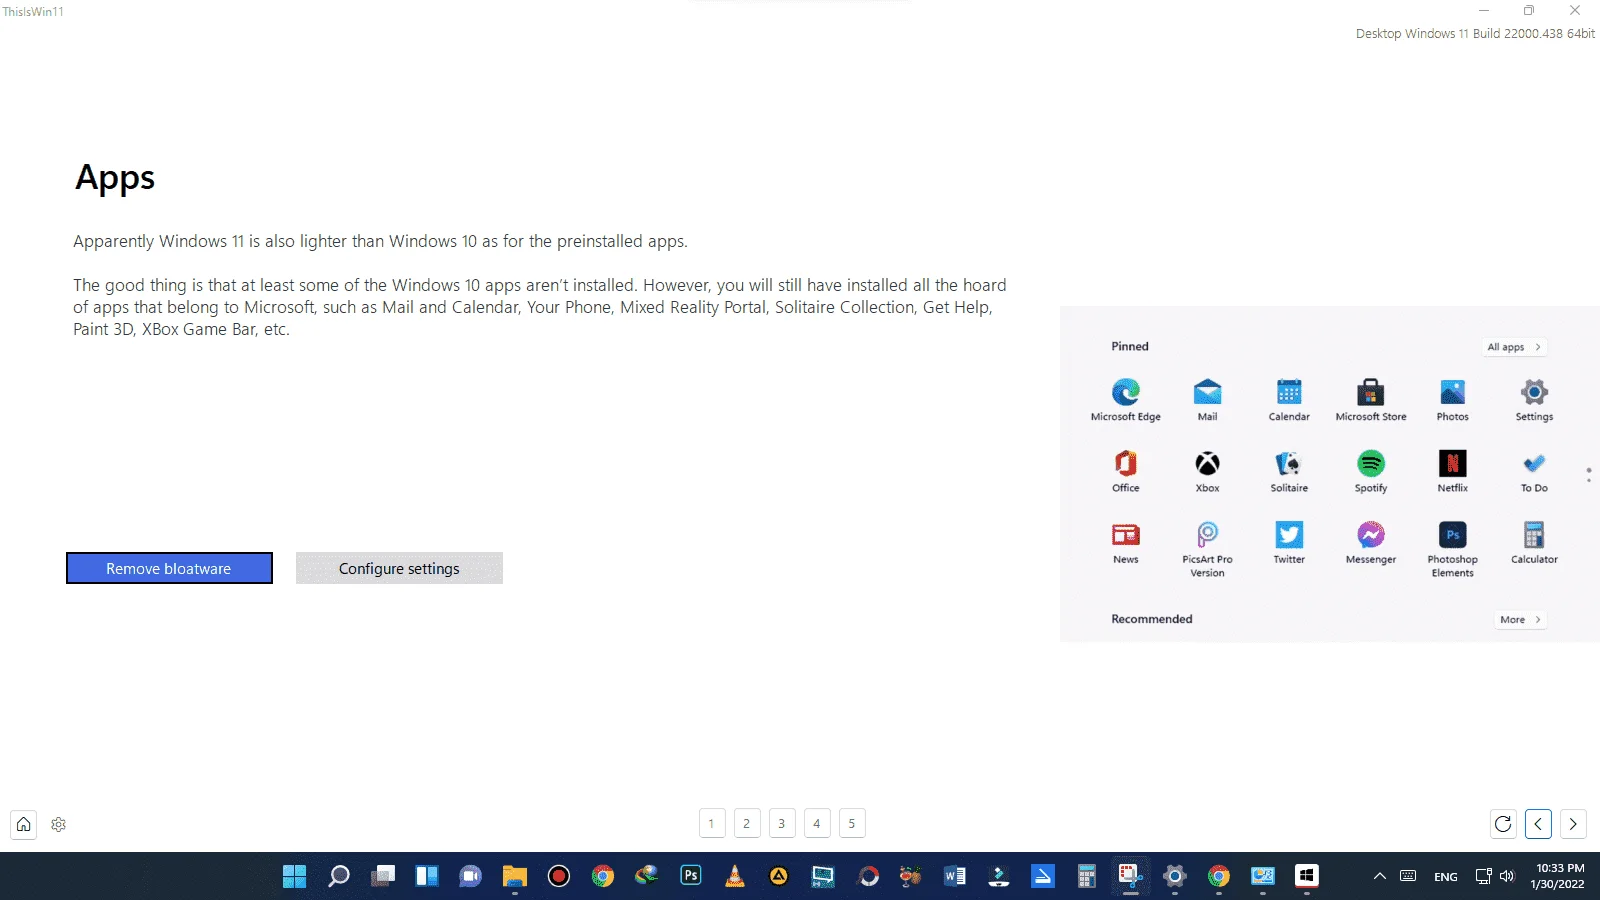Open network status in system tray
Screen dimensions: 1600x900
(x=1484, y=876)
